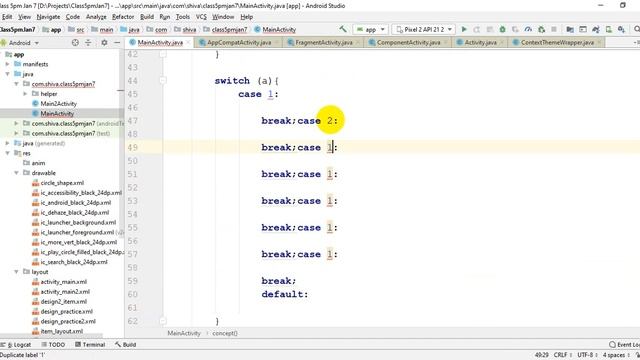Click the Apply Changes icon beside Run
Screen dimensions: 640x360
pyautogui.click(x=477, y=29)
